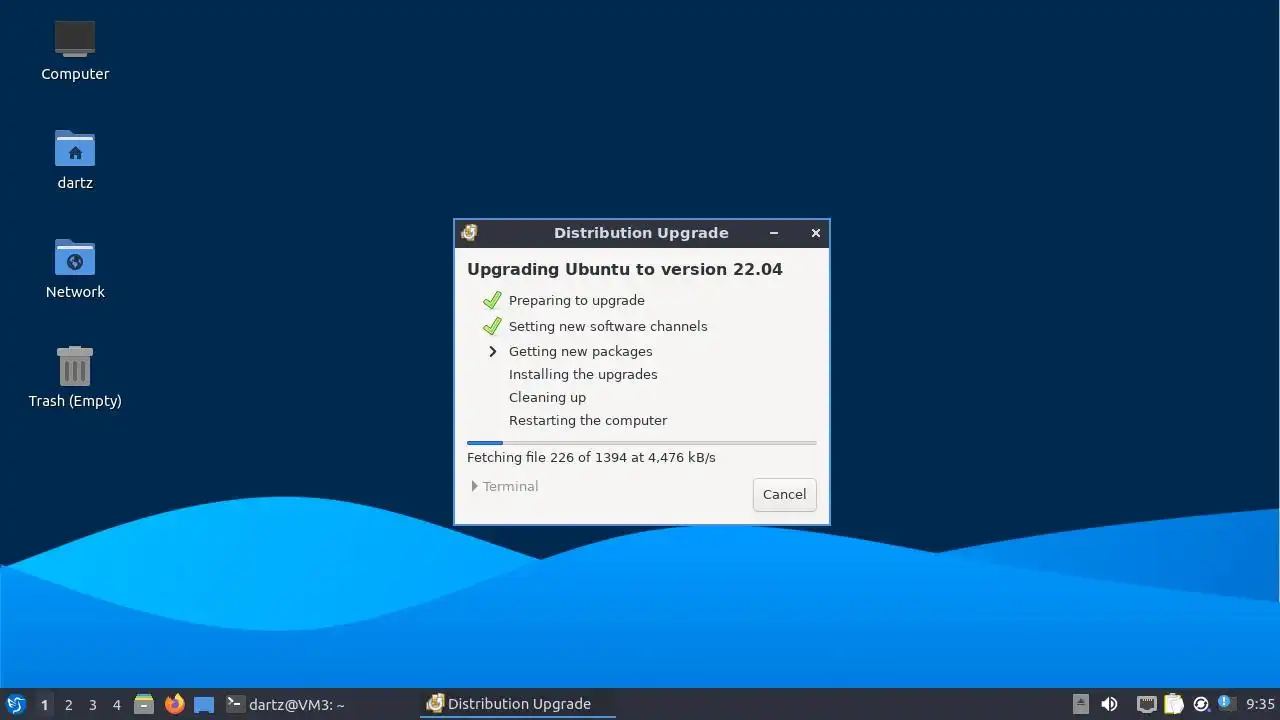
Task: Click the 'Getting new packages' step
Action: [x=580, y=351]
